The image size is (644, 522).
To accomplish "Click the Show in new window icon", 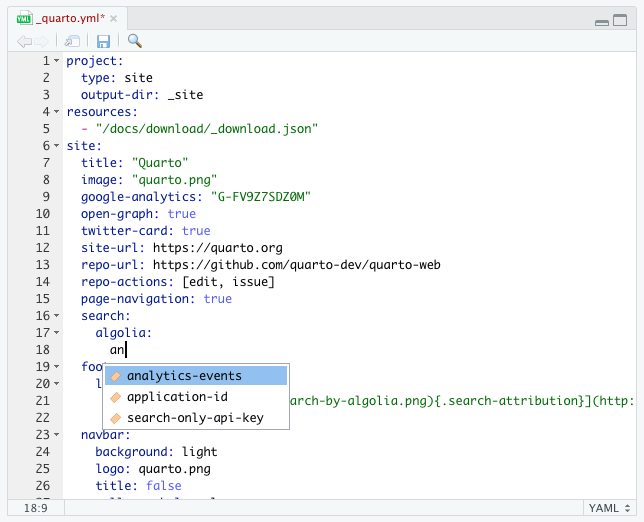I will [72, 41].
